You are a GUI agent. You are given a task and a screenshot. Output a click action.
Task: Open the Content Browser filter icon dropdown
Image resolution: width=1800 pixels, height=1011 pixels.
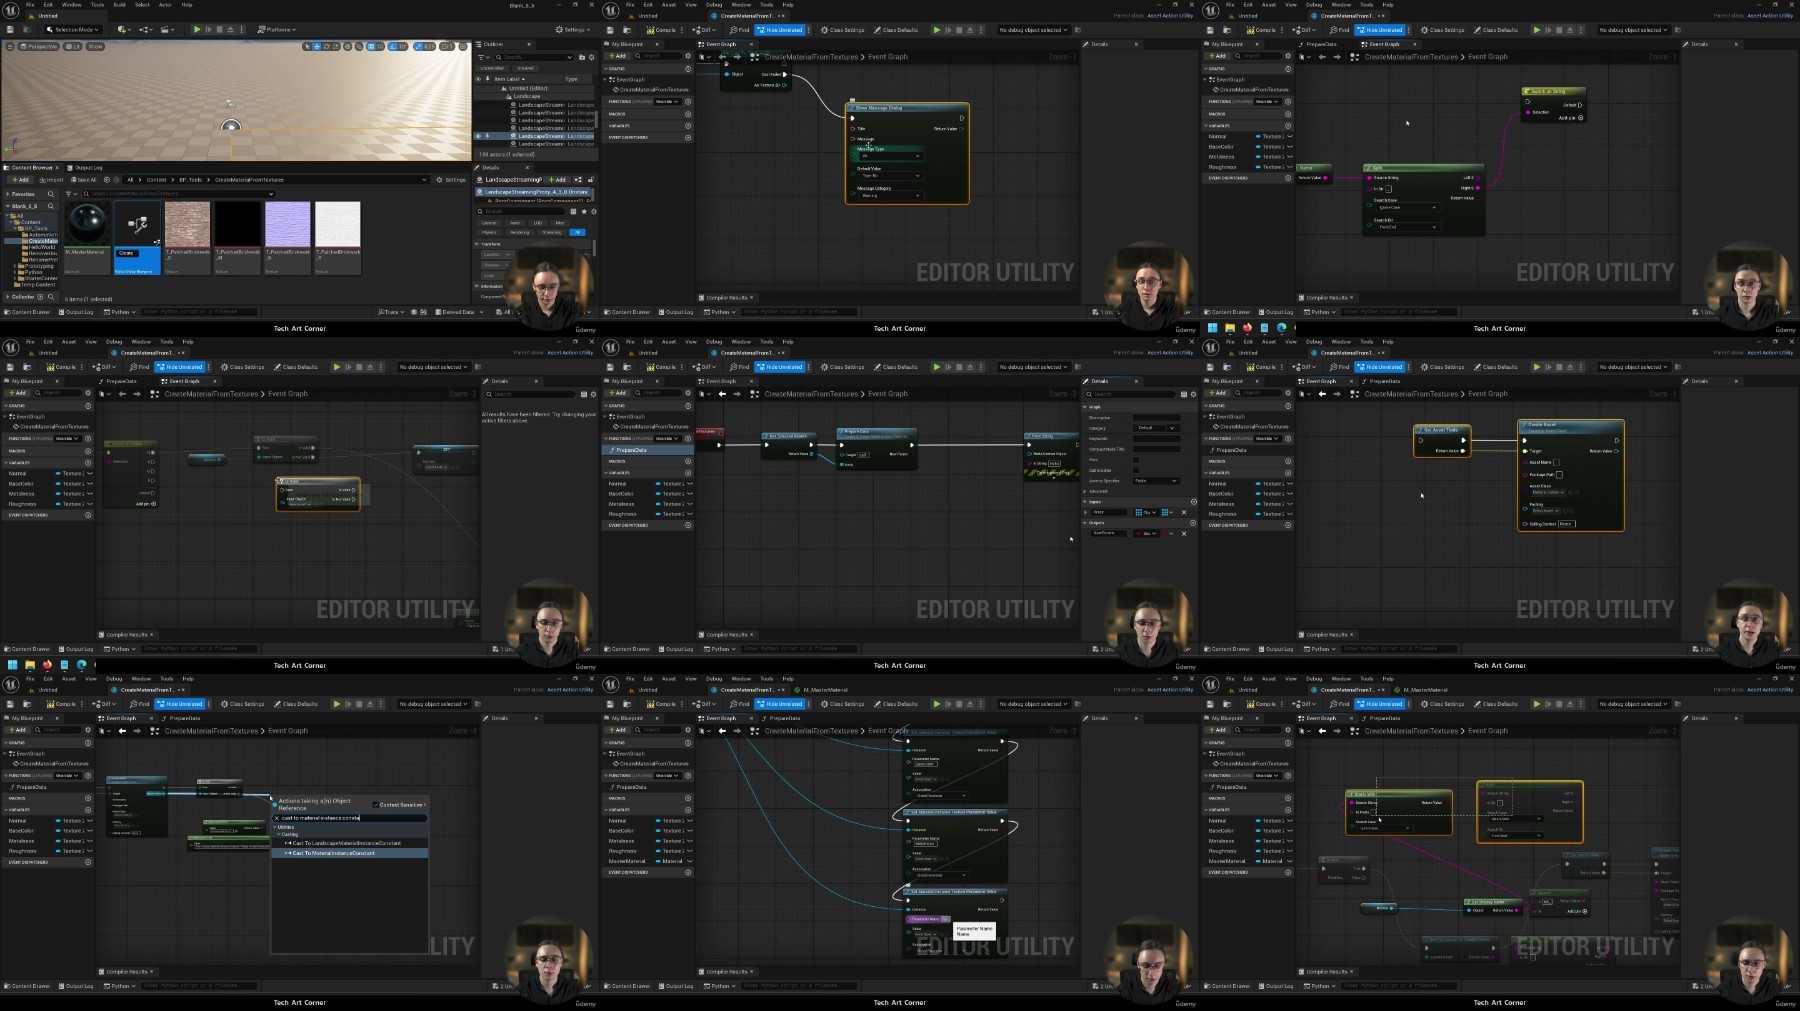pyautogui.click(x=72, y=194)
